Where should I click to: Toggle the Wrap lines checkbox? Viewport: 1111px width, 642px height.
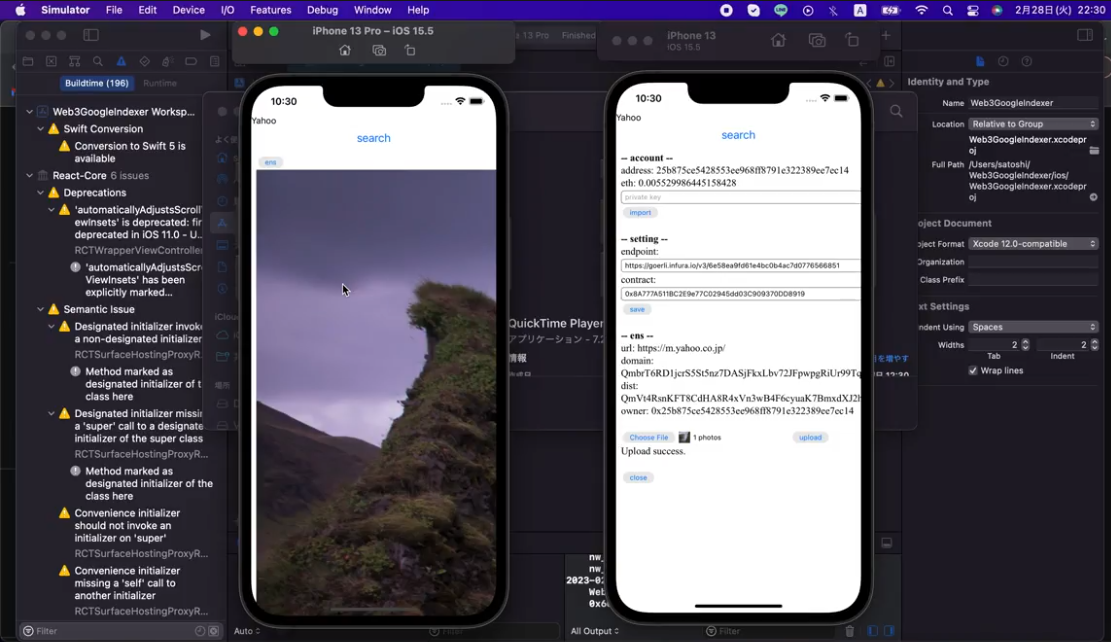[x=973, y=370]
